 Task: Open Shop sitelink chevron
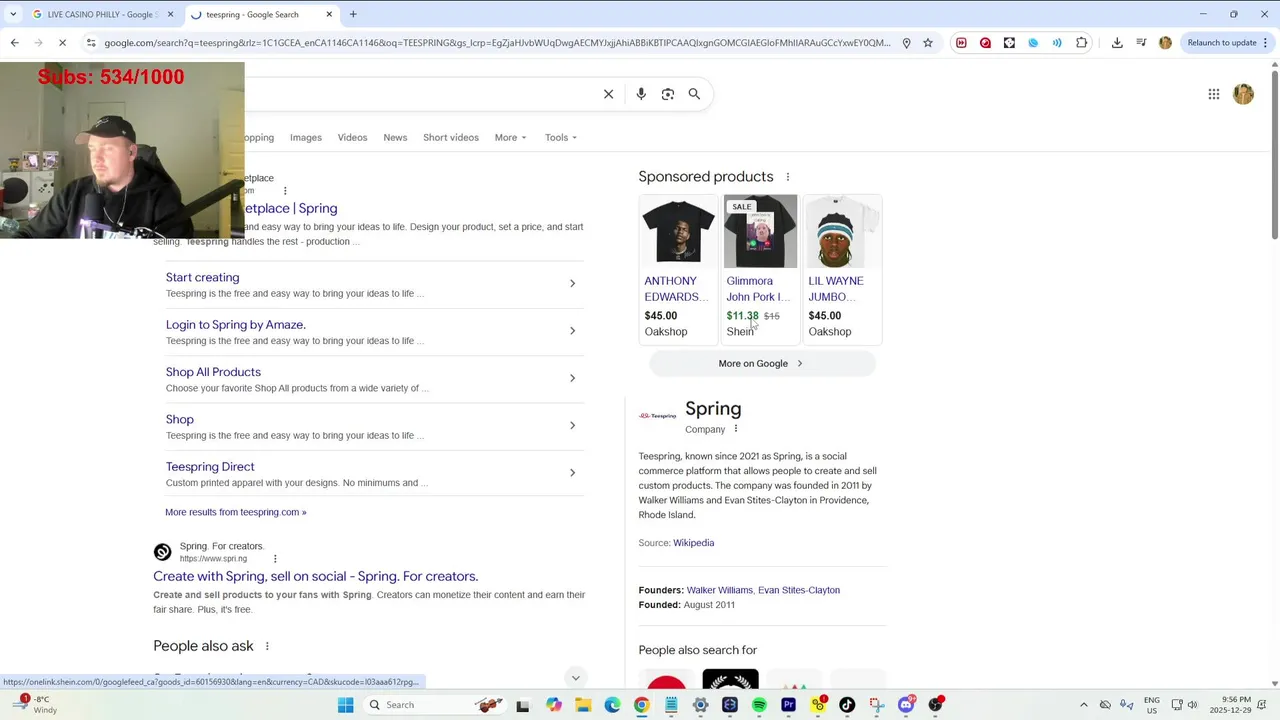(572, 425)
